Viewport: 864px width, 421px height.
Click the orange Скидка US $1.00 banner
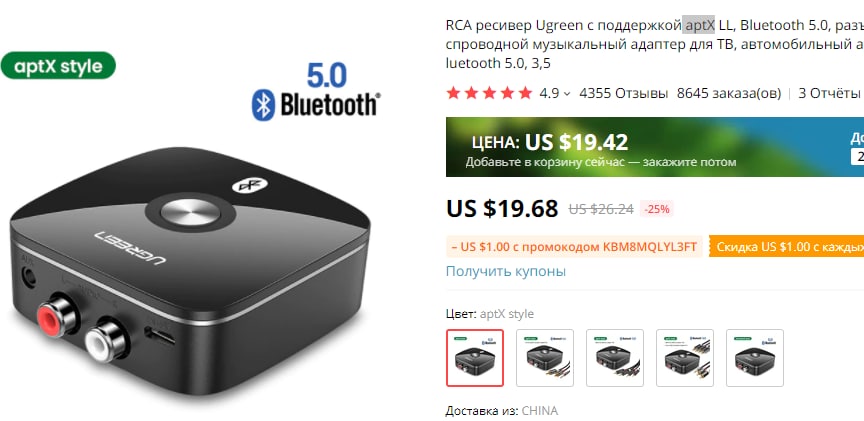[786, 246]
